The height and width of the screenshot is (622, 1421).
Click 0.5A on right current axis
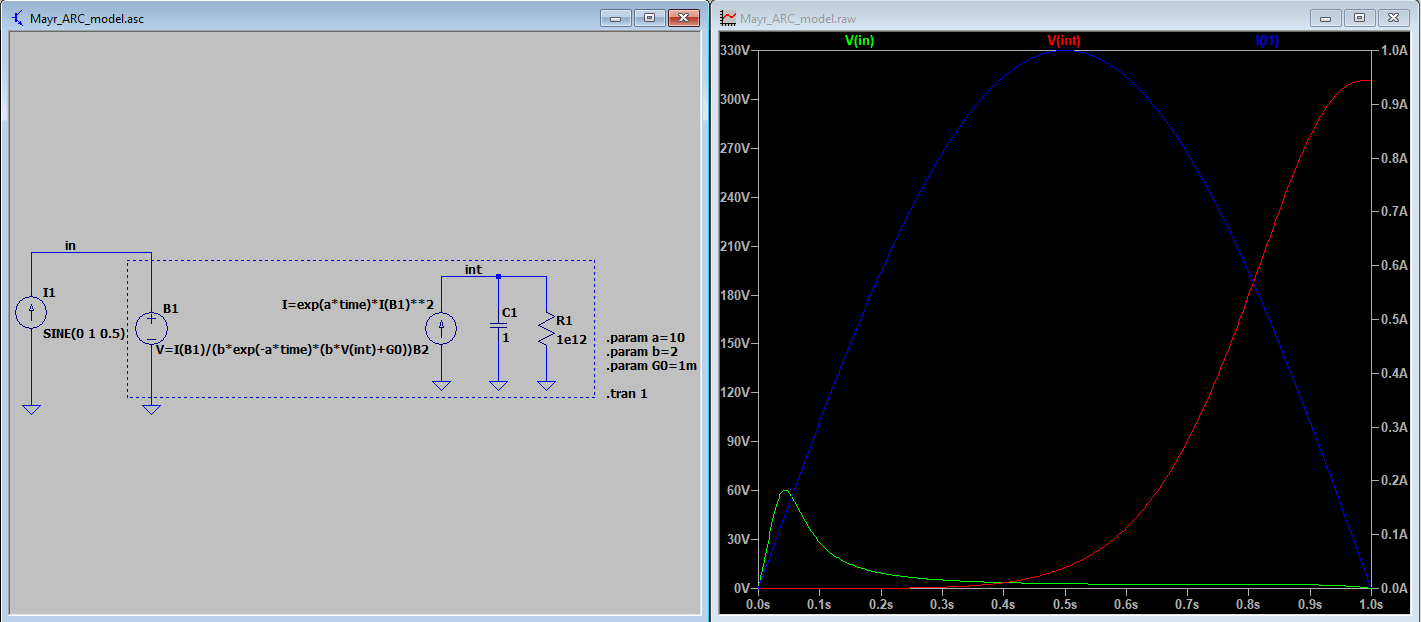click(x=1394, y=320)
